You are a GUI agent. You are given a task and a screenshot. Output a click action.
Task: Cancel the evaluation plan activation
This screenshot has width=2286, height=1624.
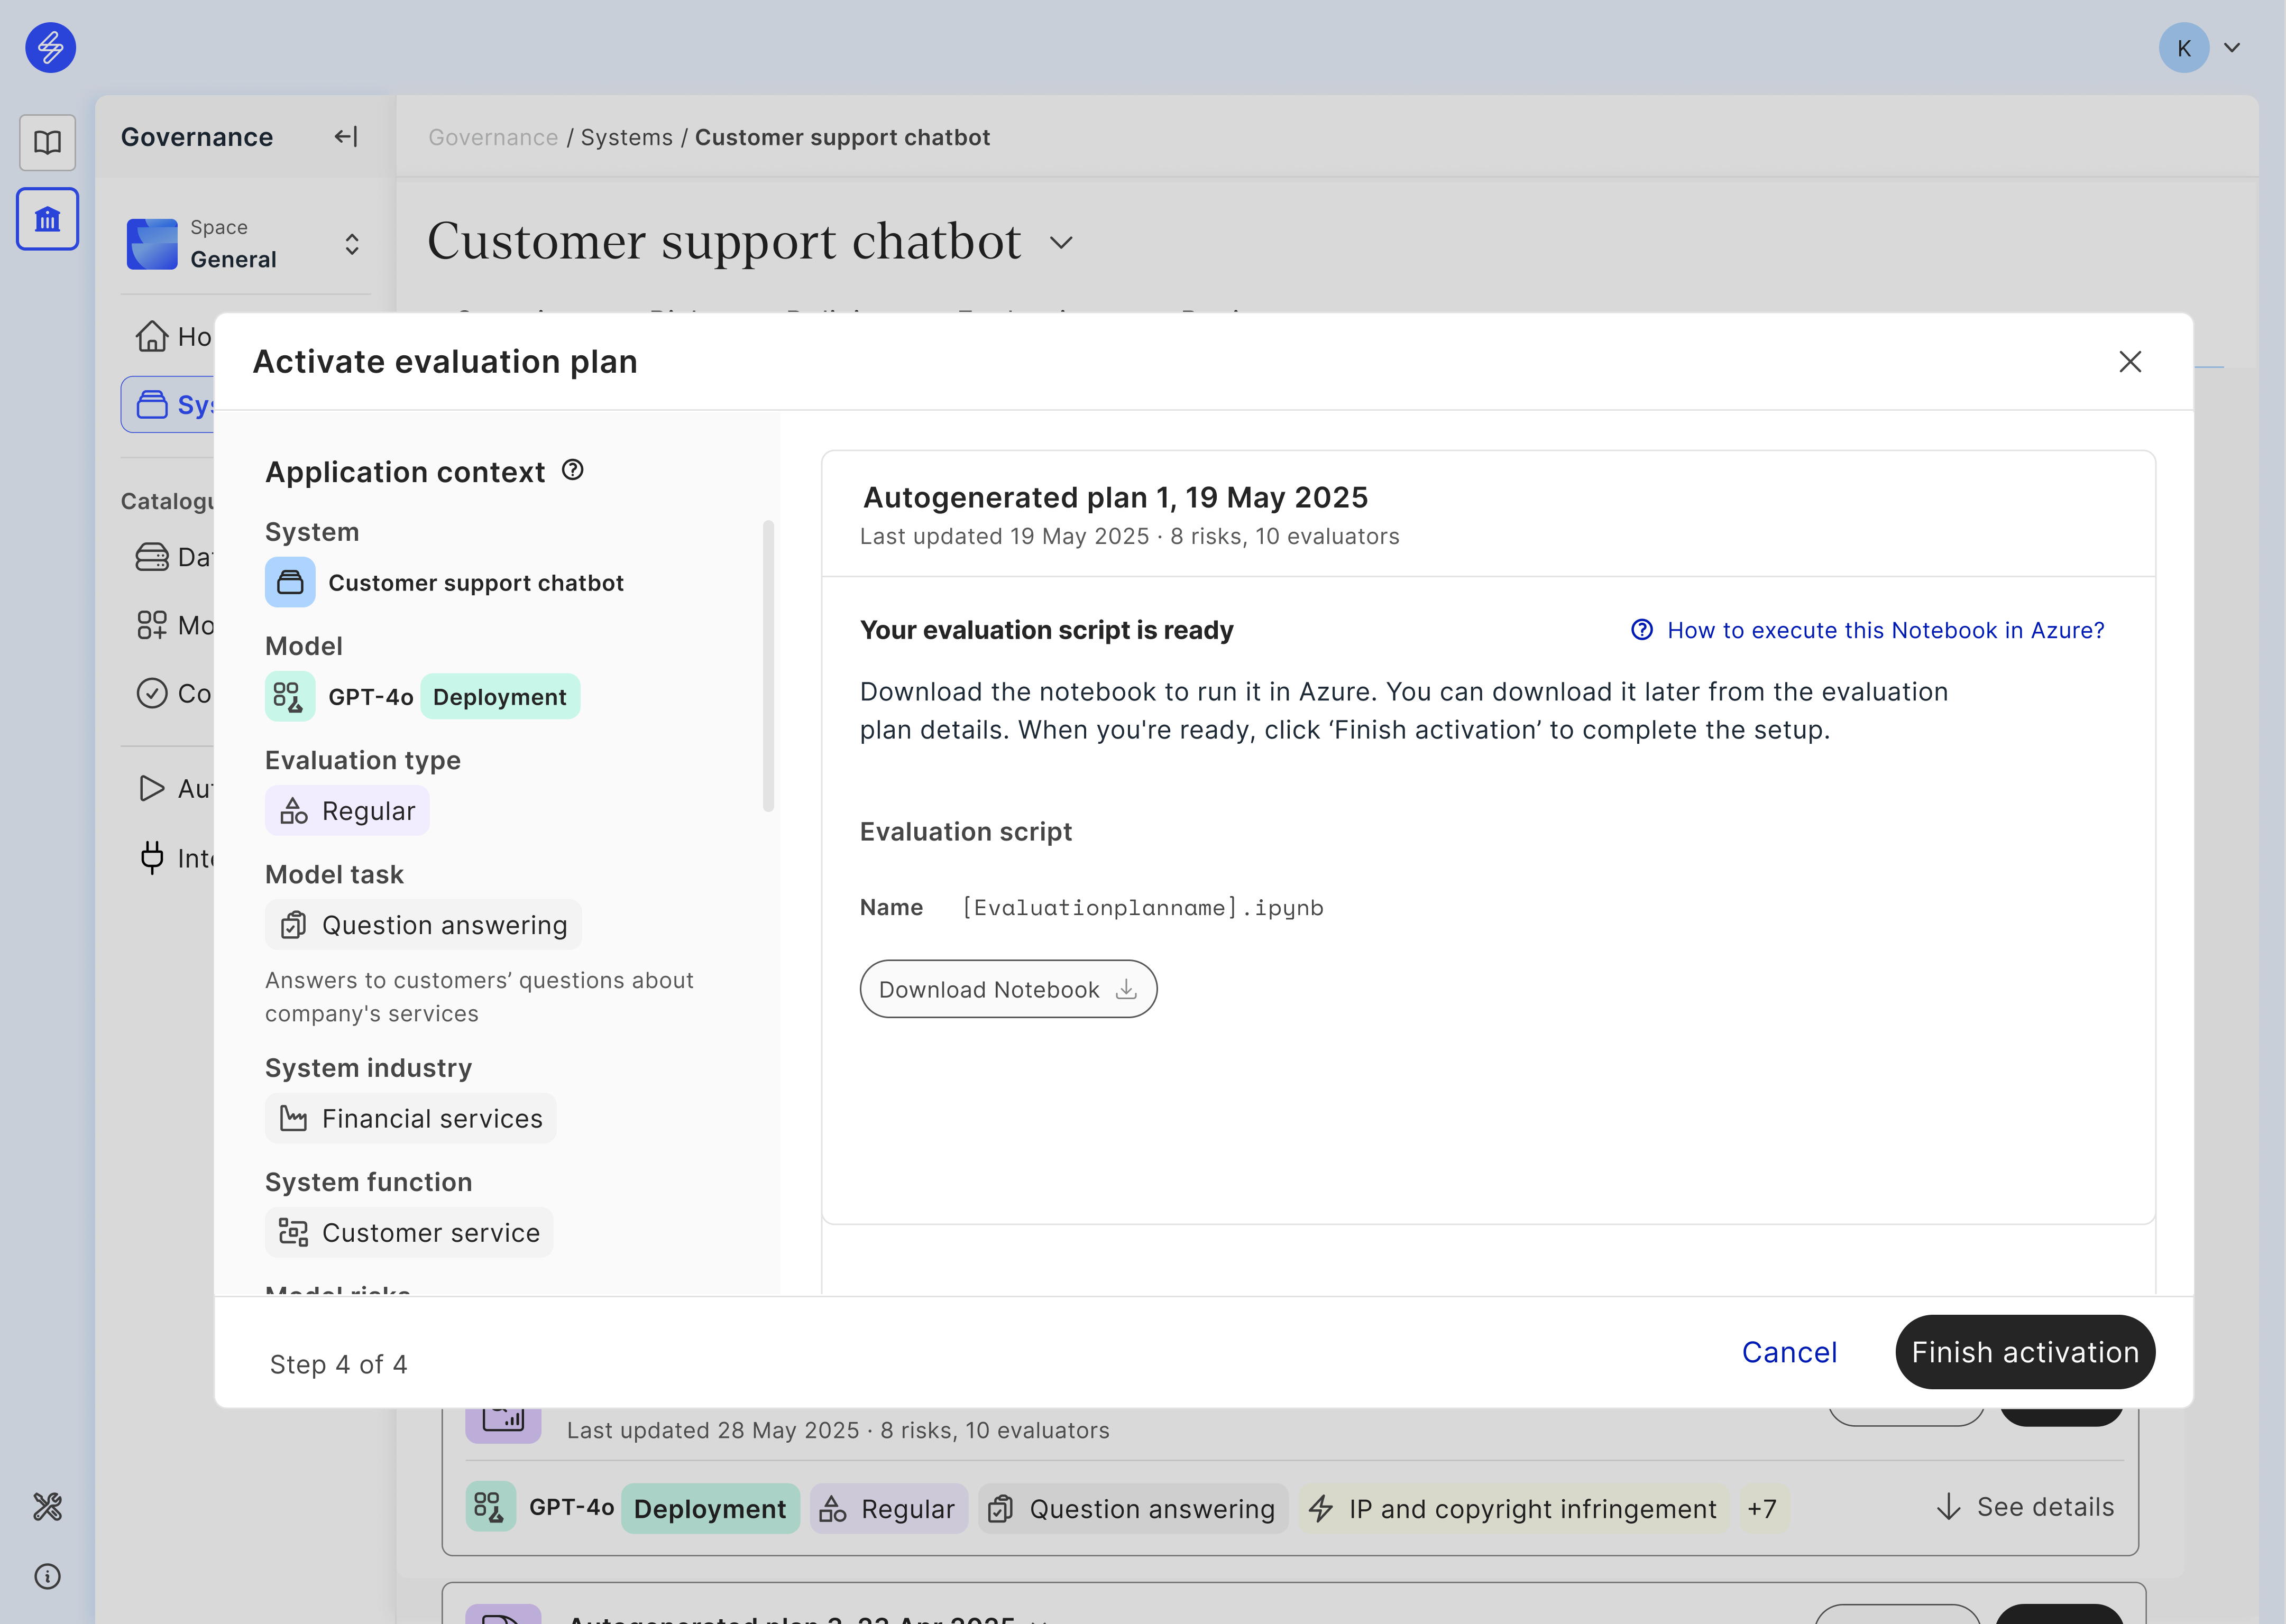[1789, 1352]
